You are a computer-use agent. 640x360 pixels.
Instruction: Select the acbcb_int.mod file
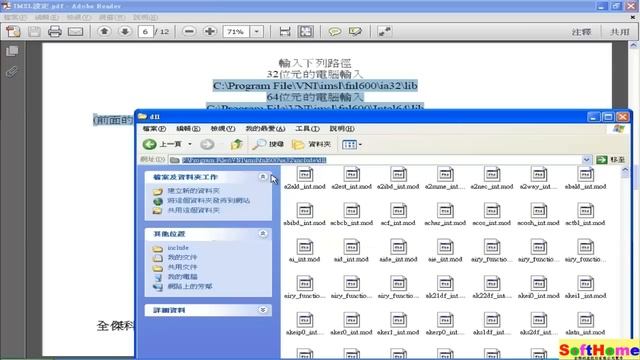[x=351, y=215]
